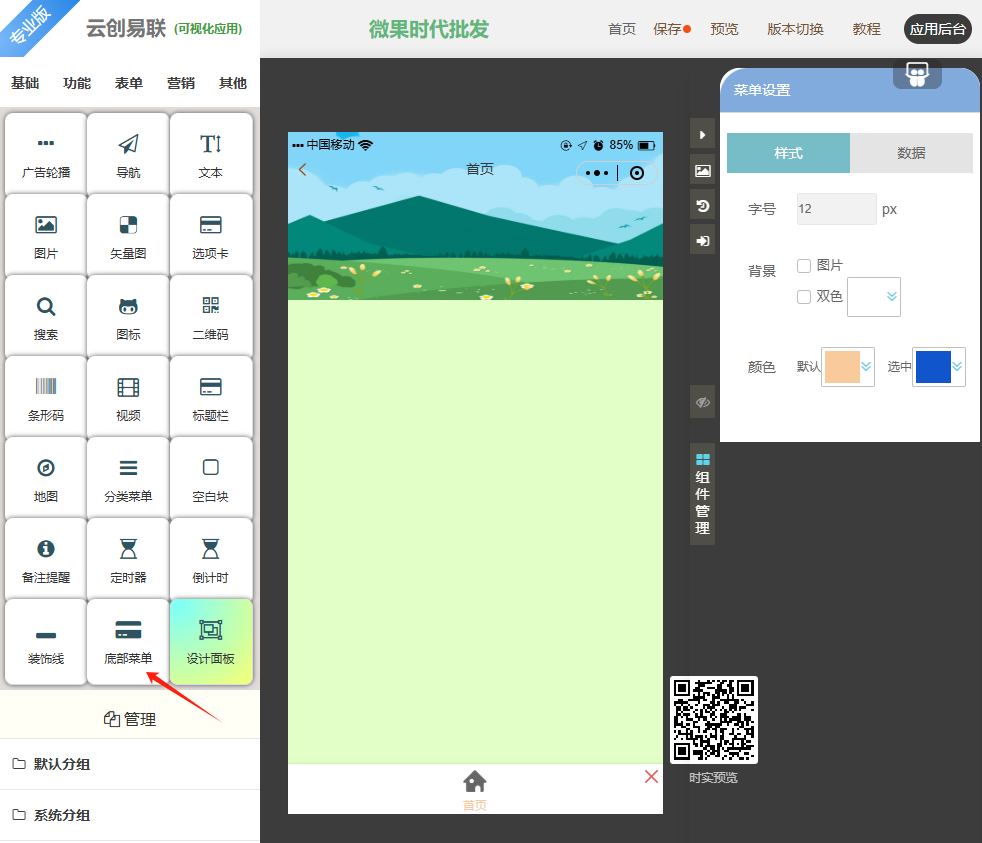Enable the 图片 background checkbox

[x=804, y=266]
